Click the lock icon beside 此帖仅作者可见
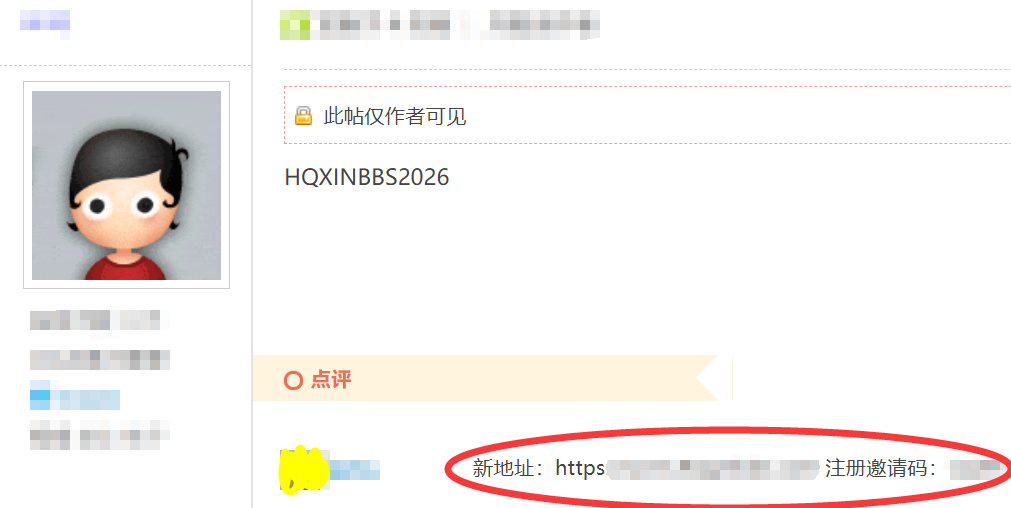 (303, 116)
